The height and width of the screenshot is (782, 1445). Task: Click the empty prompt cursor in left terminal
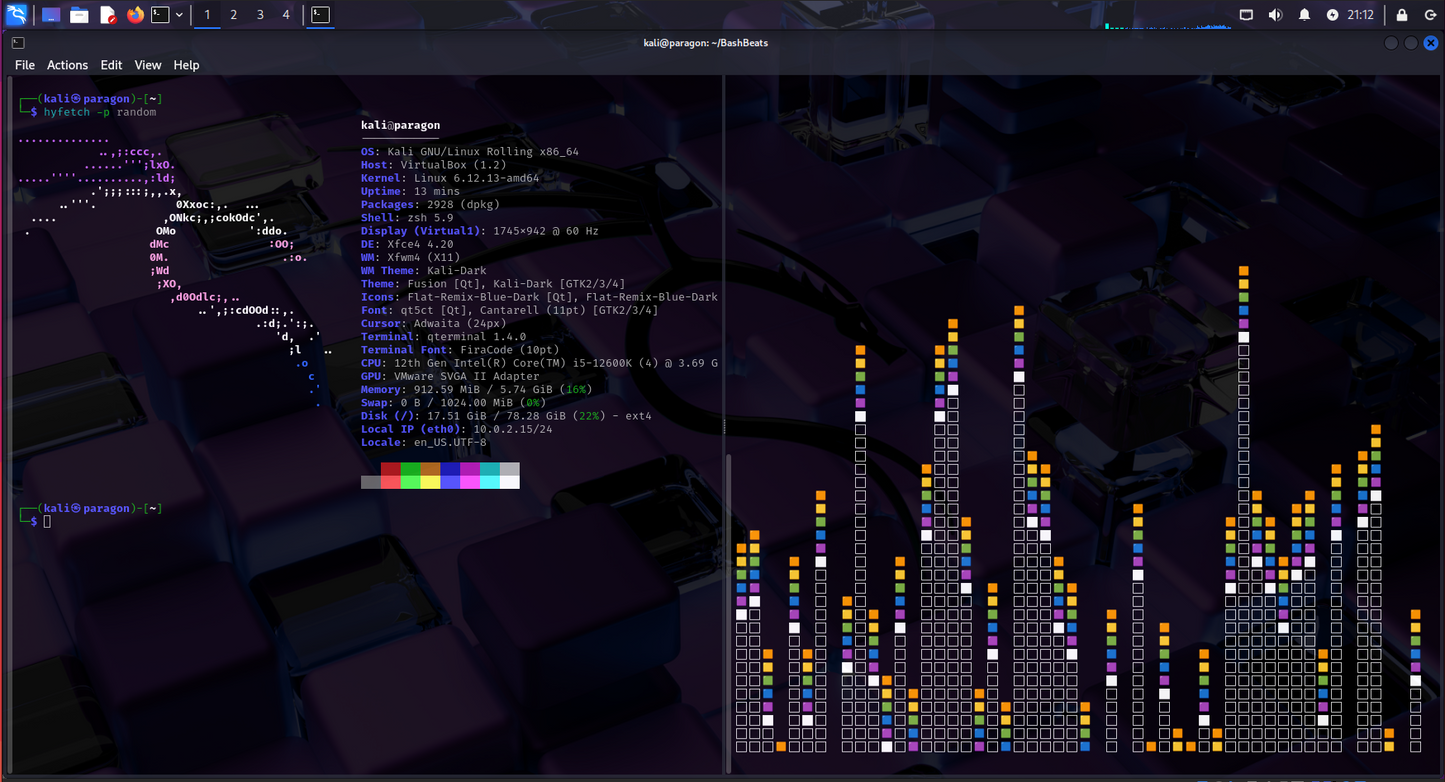pyautogui.click(x=47, y=522)
